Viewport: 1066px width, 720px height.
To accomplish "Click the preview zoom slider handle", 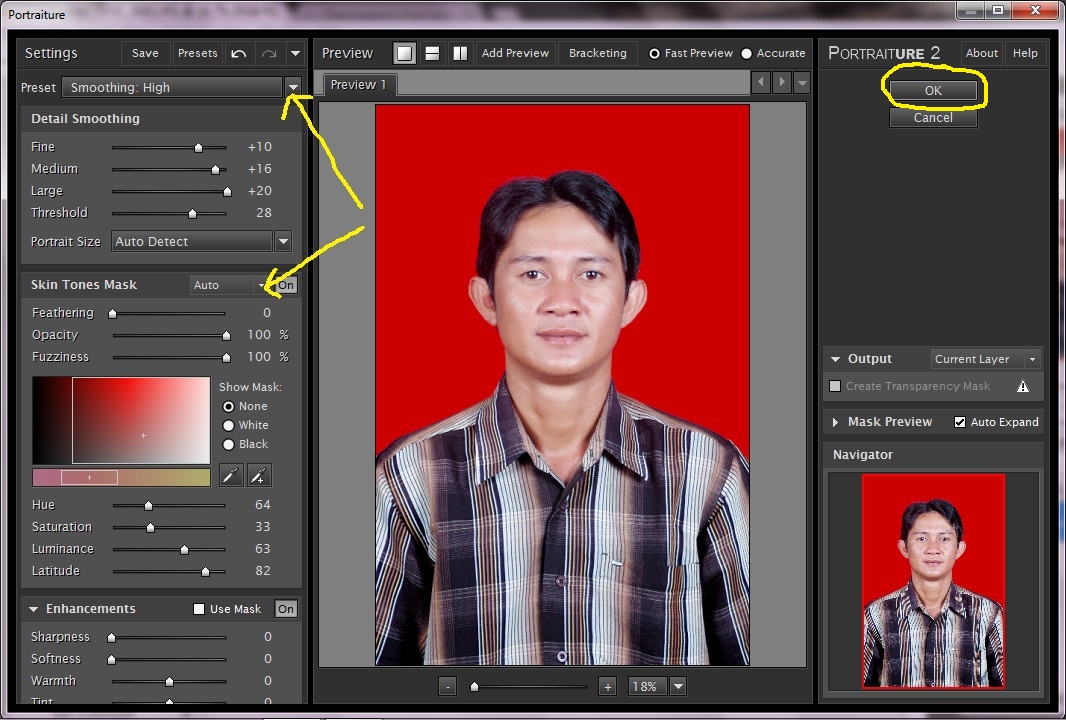I will tap(475, 687).
